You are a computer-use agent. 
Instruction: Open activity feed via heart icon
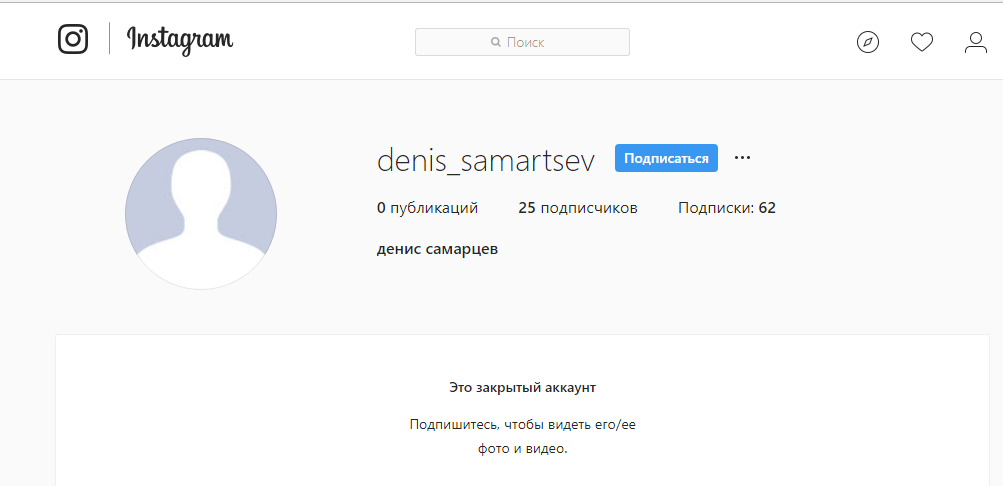tap(922, 42)
